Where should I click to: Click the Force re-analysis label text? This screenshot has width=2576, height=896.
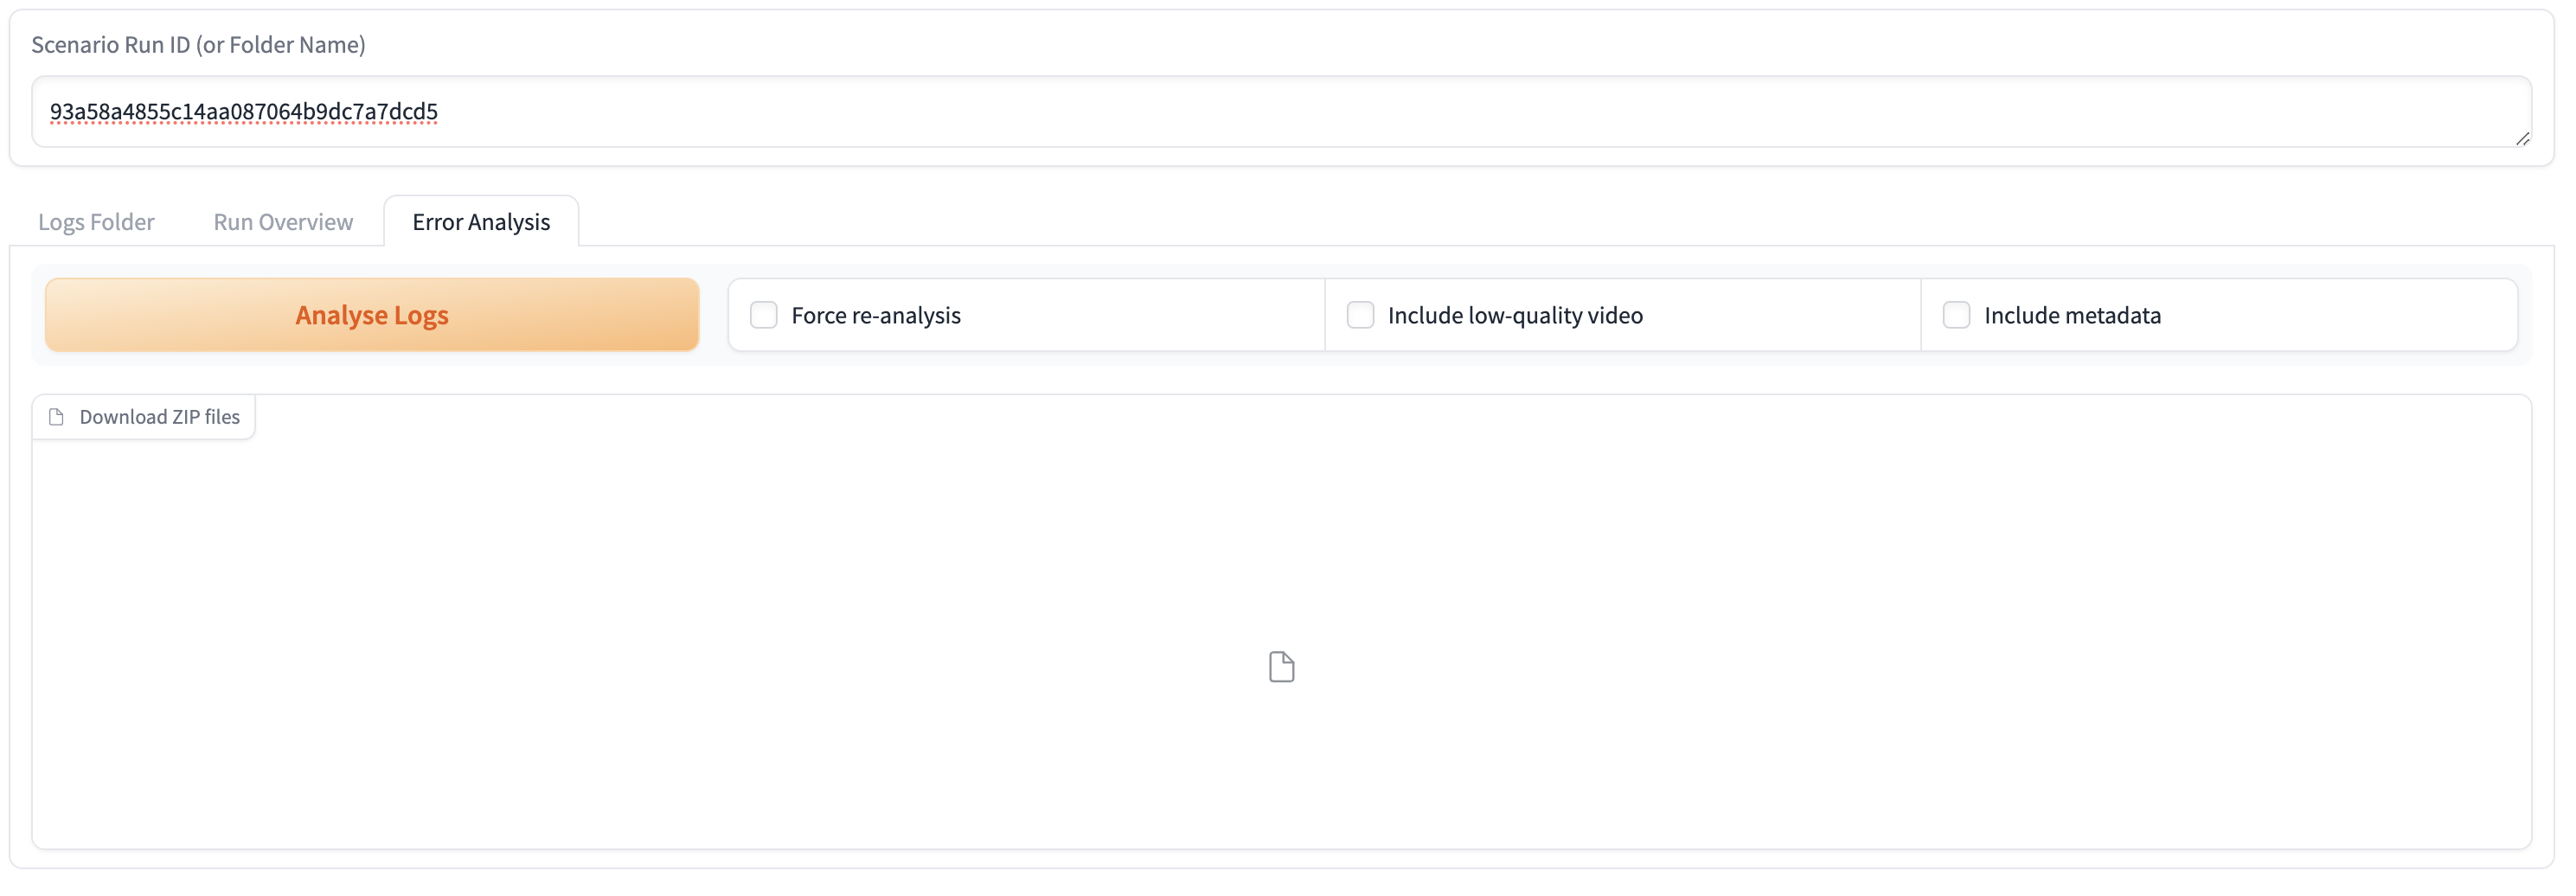click(876, 316)
